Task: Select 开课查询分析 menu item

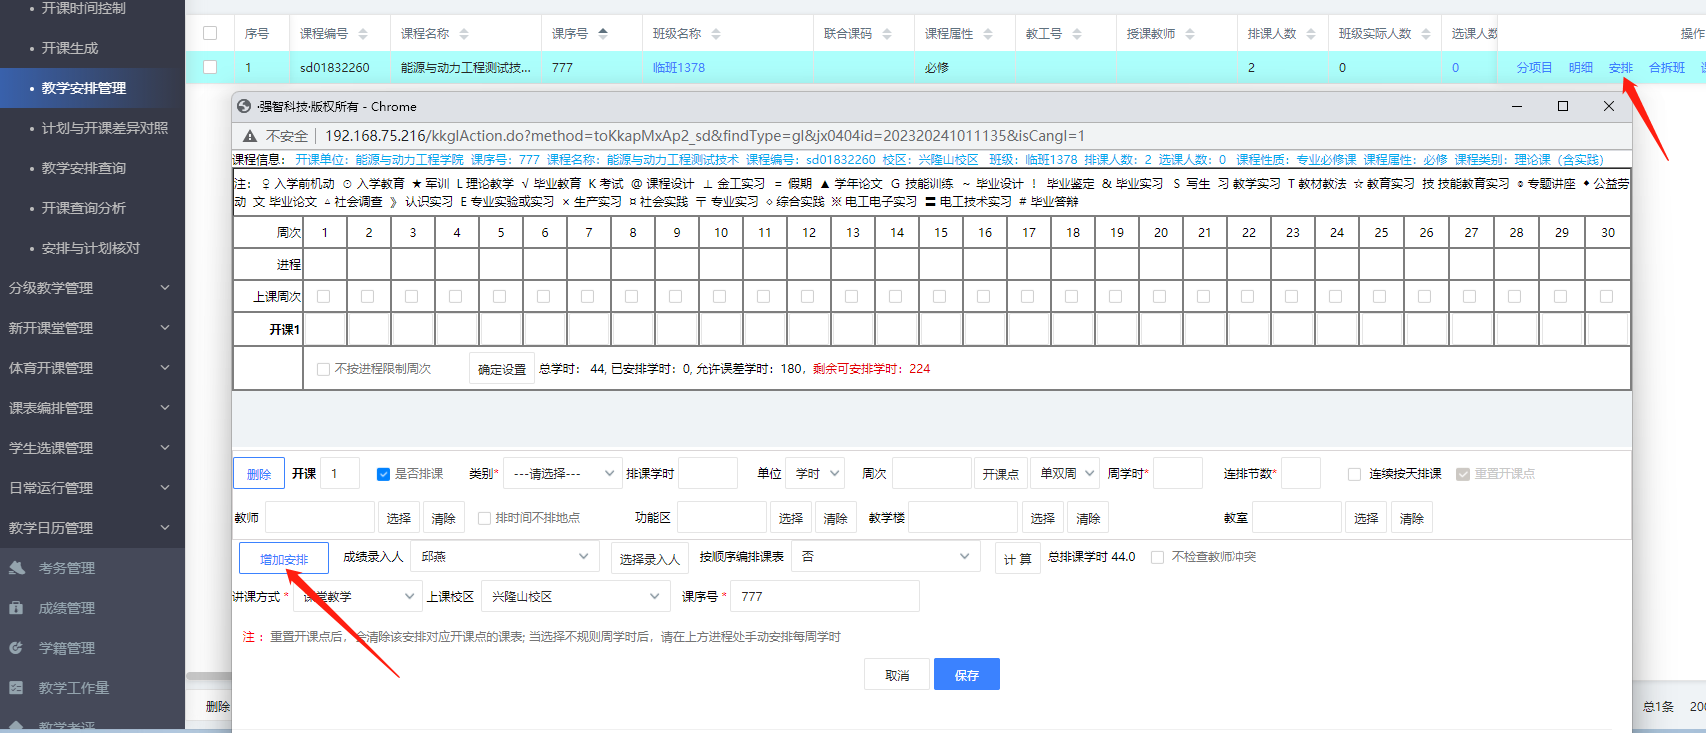Action: [84, 208]
